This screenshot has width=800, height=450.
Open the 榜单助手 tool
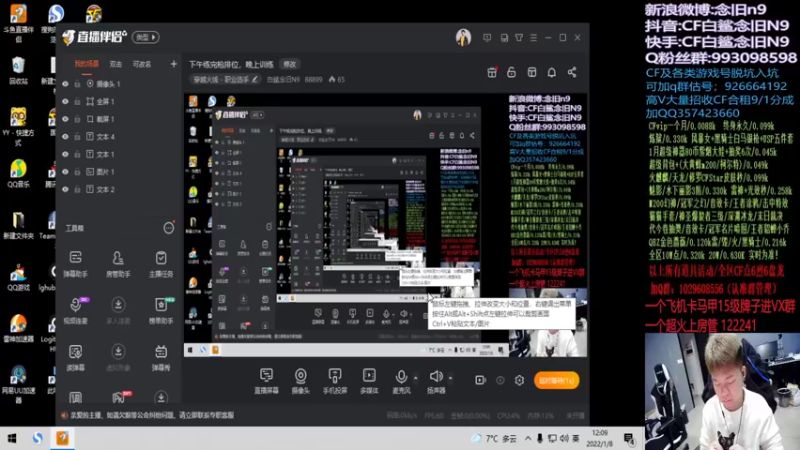[x=161, y=310]
